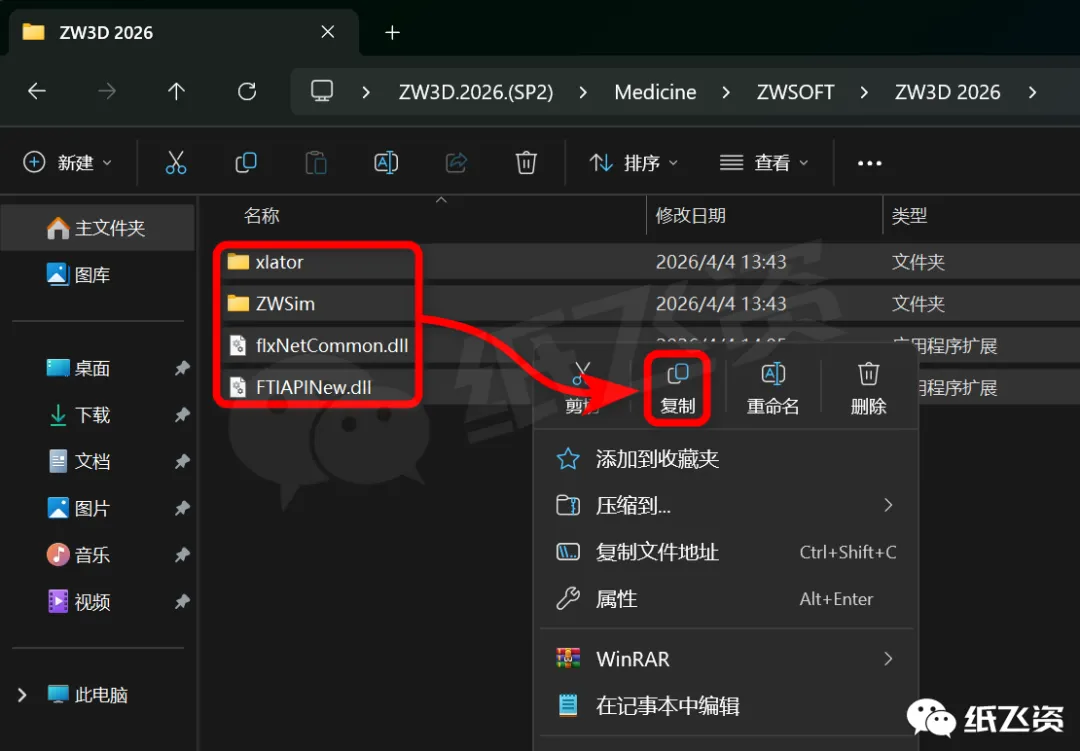Choose 在记事本中编辑 from context menu
This screenshot has width=1080, height=751.
726,706
